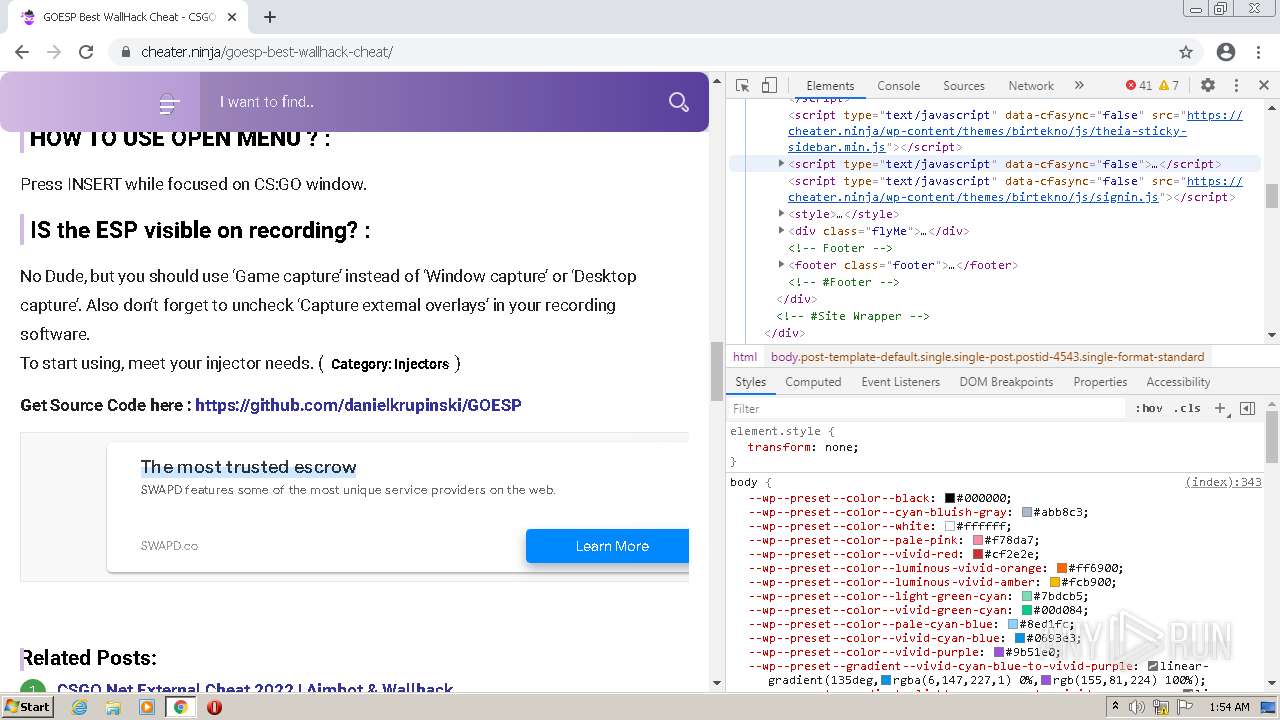Screen dimensions: 1280x720
Task: Select the body breadcrumb element
Action: pyautogui.click(x=987, y=356)
